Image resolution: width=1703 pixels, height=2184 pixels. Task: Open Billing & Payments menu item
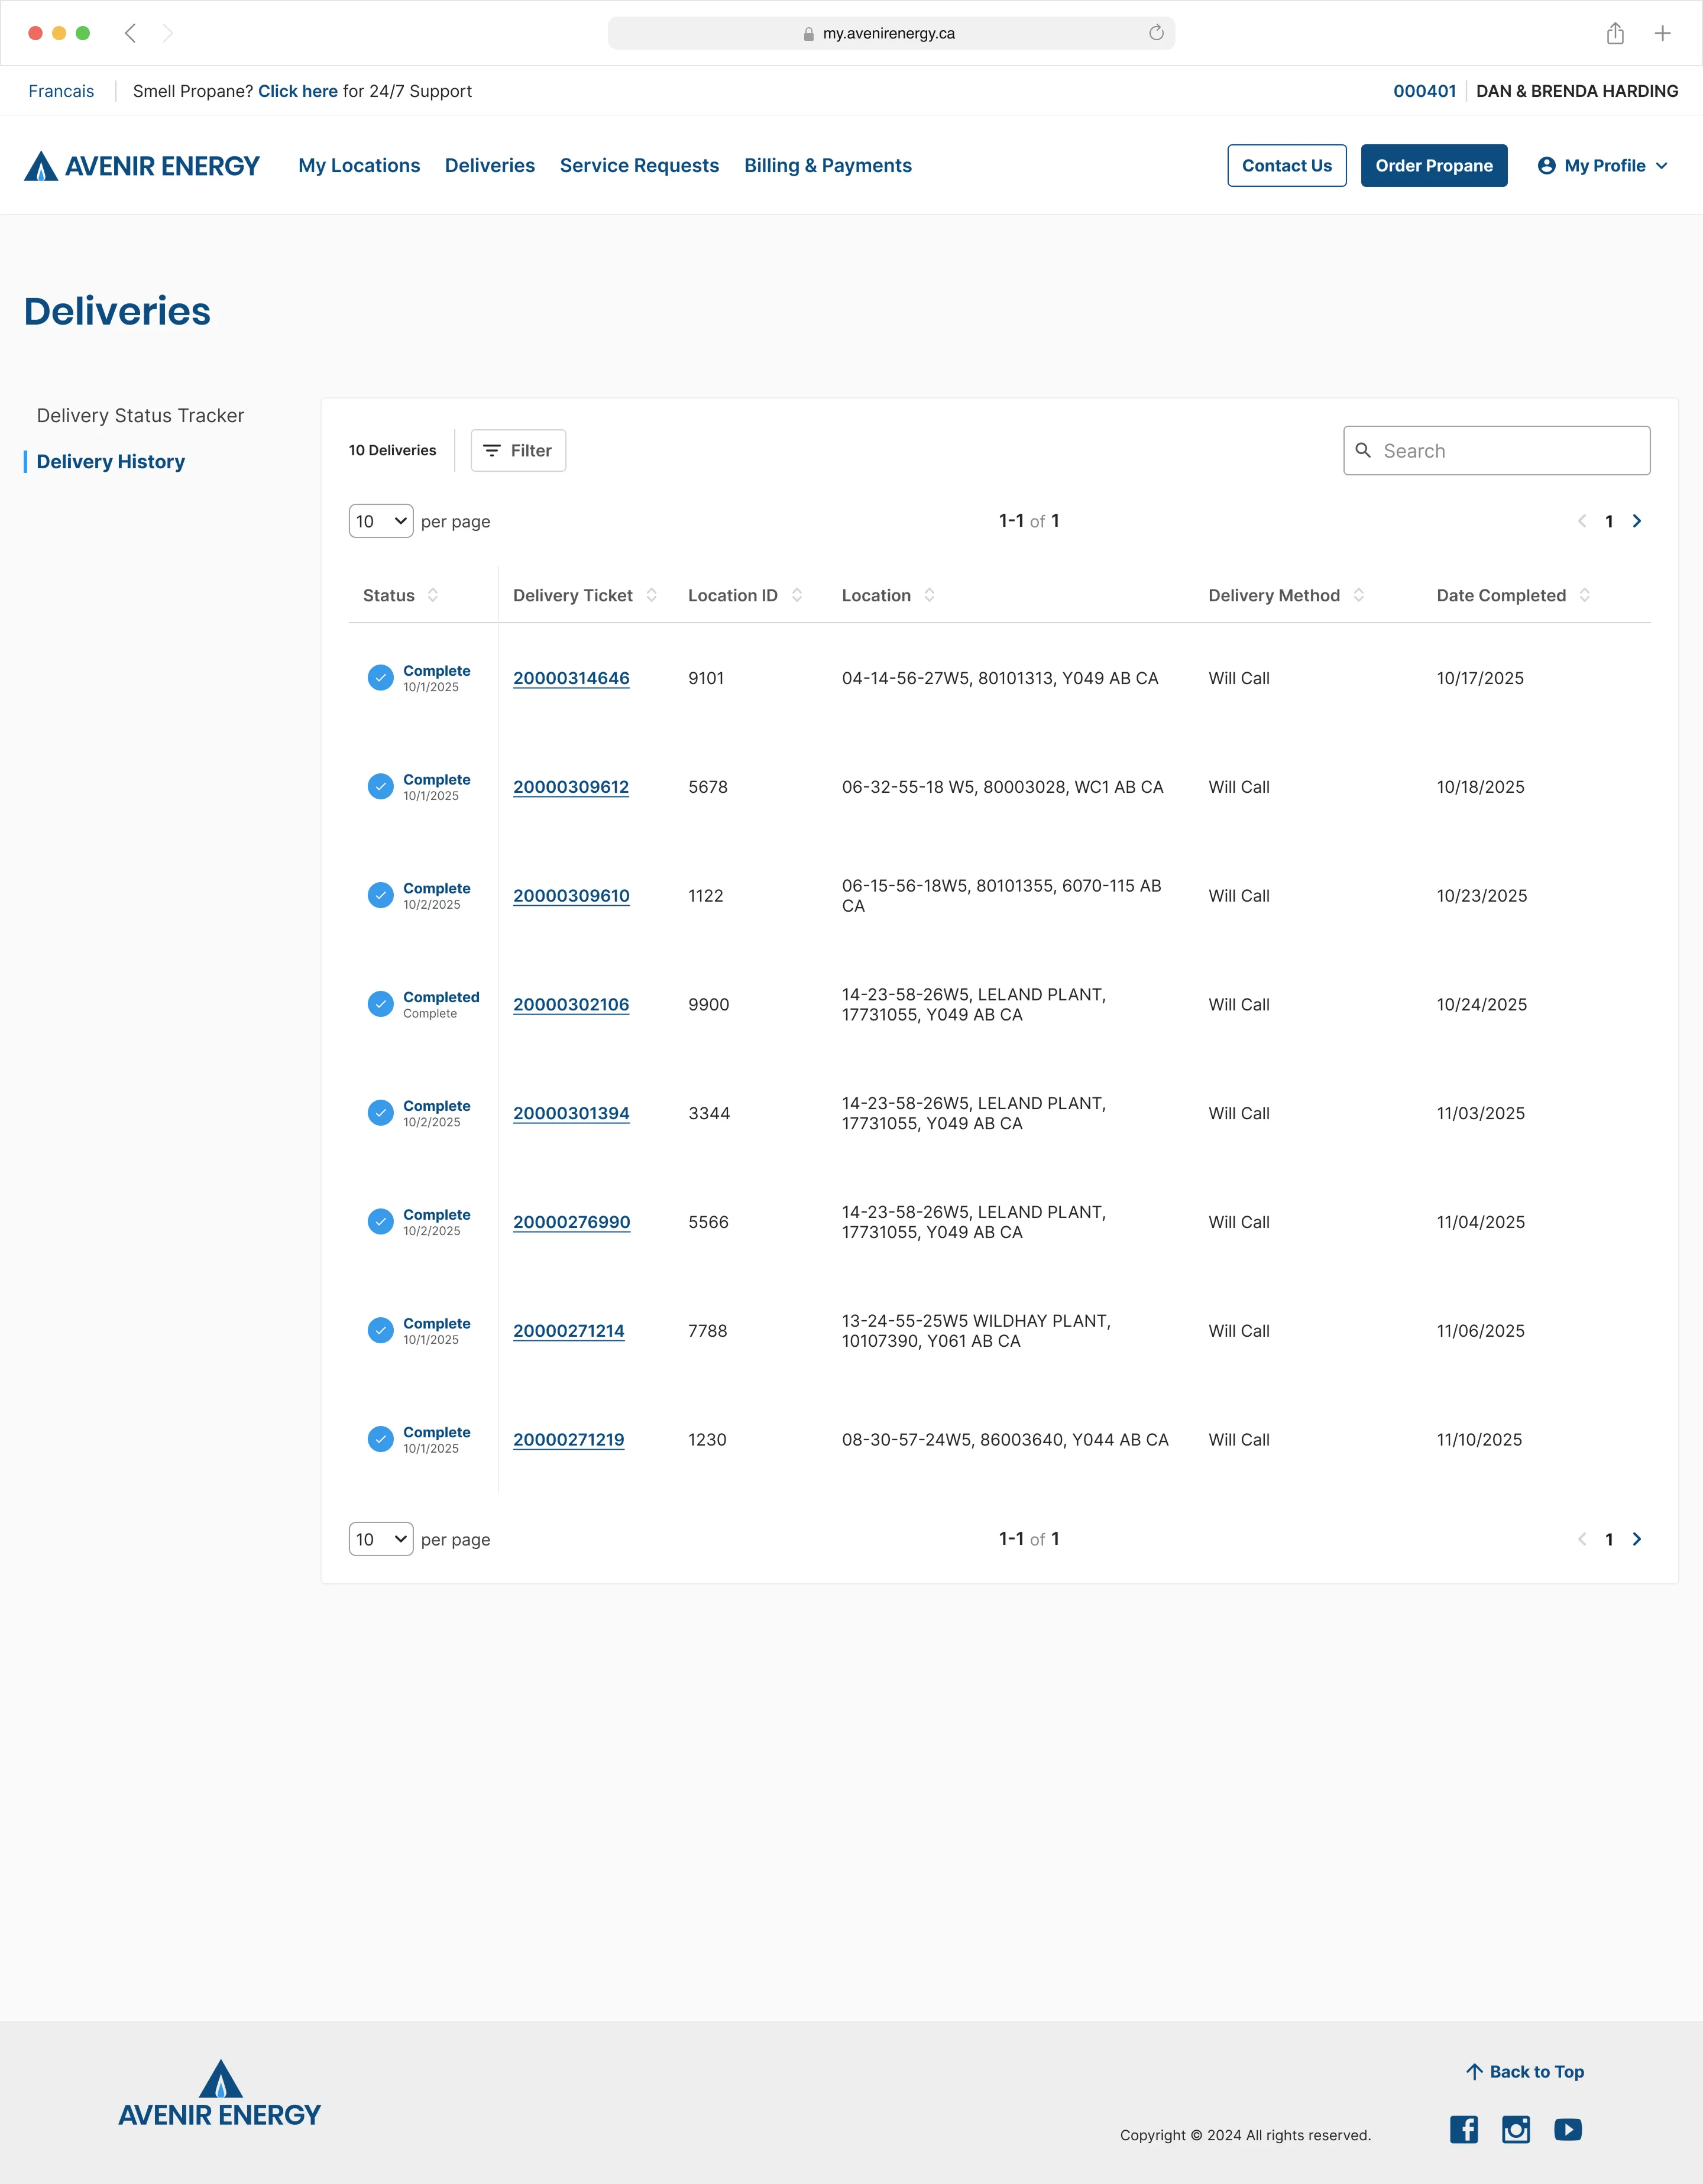[x=828, y=166]
